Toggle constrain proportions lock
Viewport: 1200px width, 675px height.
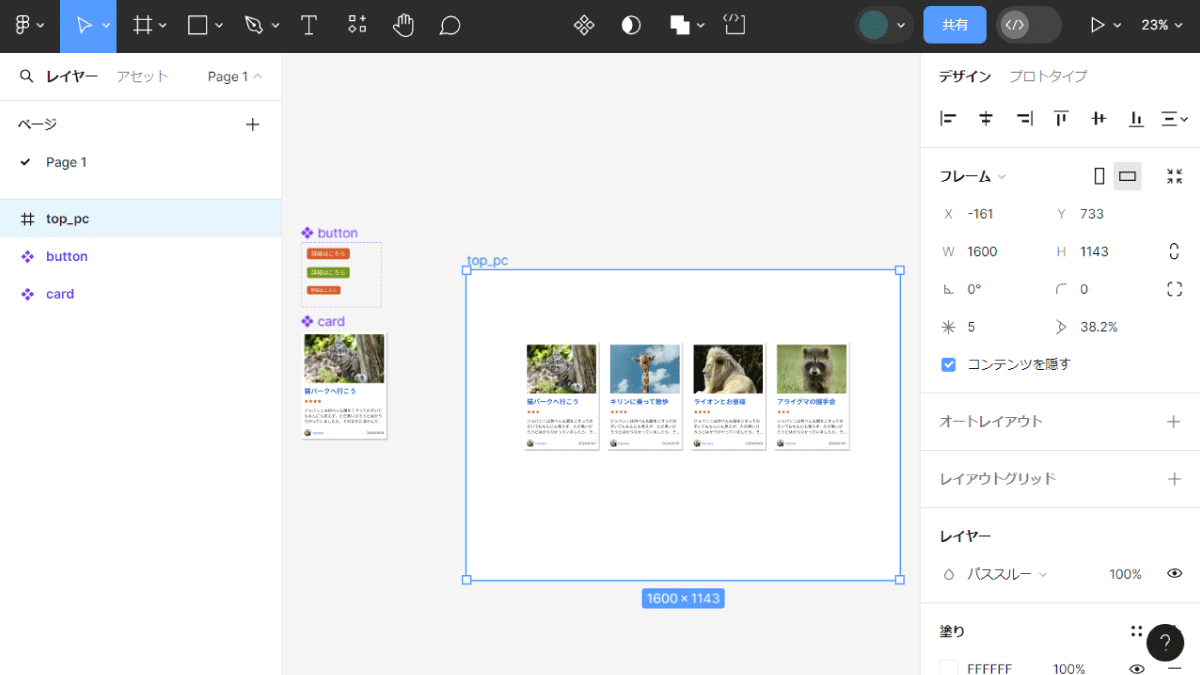point(1175,251)
